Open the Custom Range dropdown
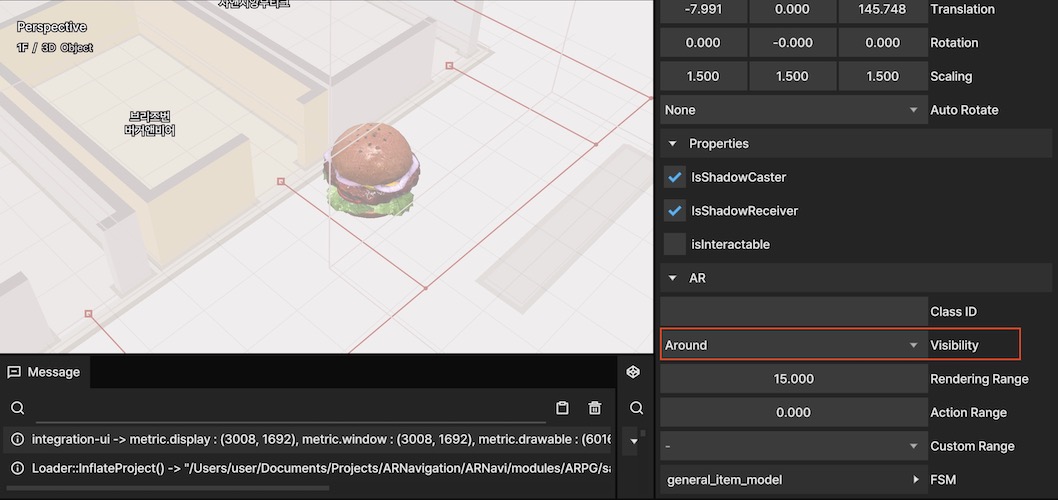1058x500 pixels. point(793,446)
